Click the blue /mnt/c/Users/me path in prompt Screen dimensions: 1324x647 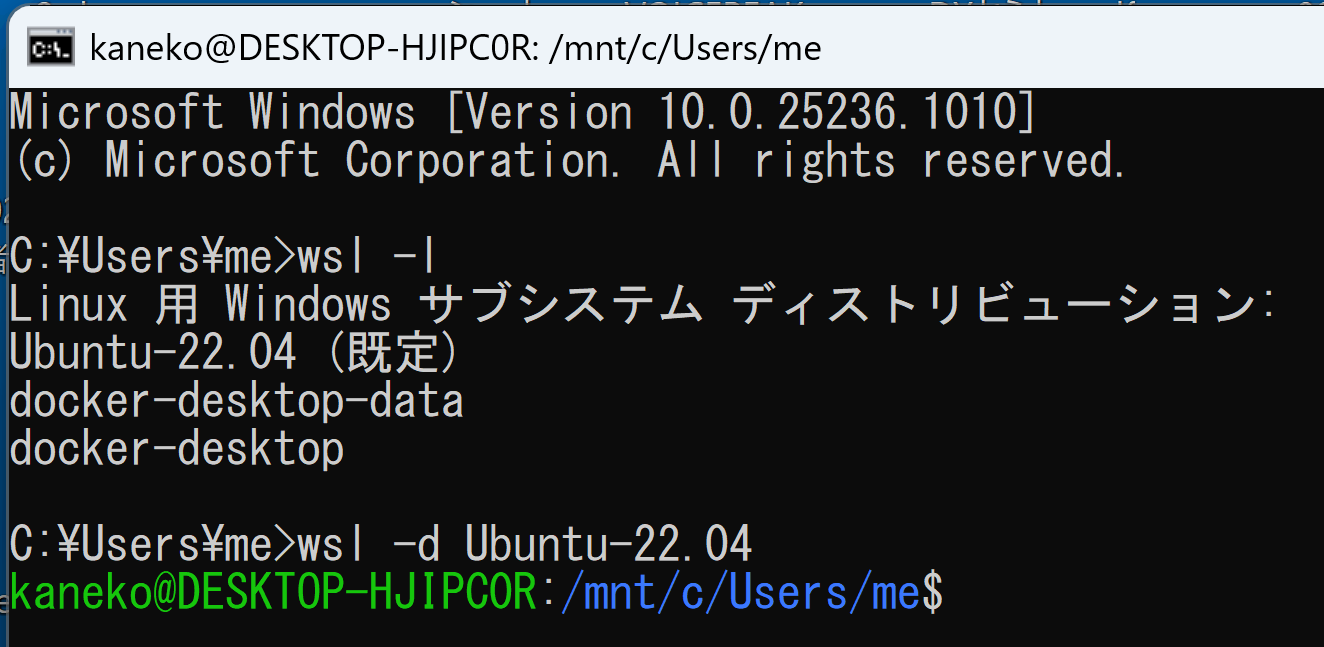741,594
